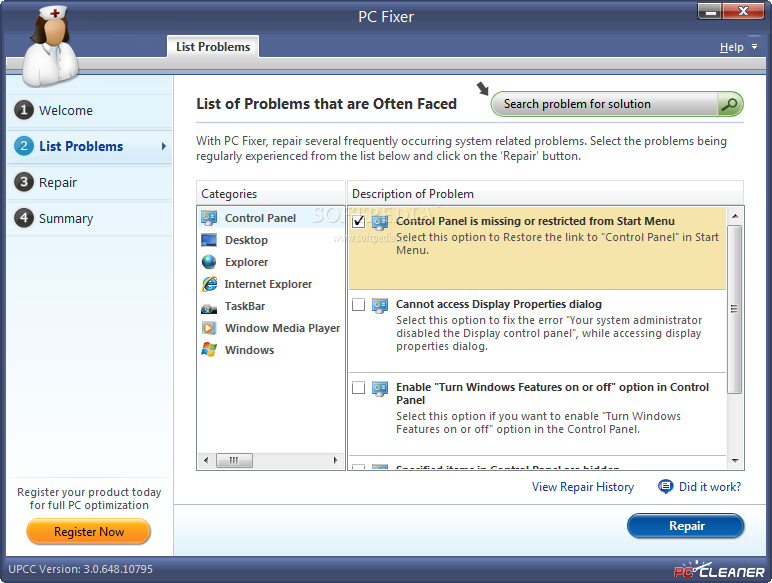The height and width of the screenshot is (583, 772).
Task: Click the TaskBar category icon
Action: coord(209,308)
